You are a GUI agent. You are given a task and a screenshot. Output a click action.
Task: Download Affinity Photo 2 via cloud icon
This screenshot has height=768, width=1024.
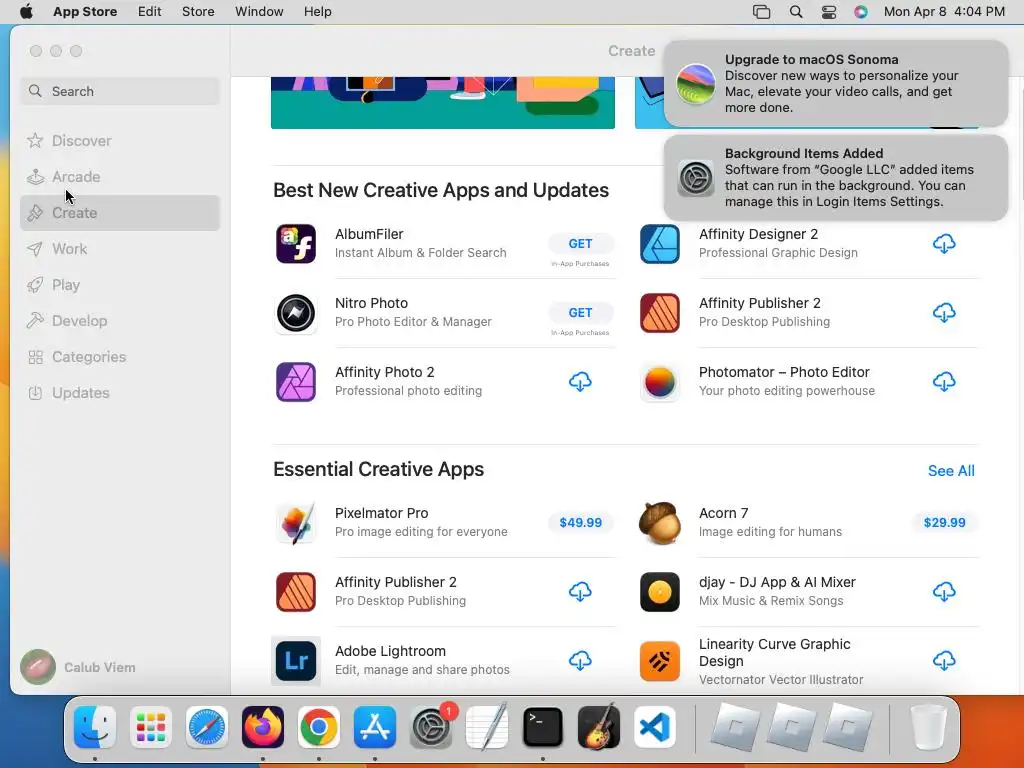coord(580,381)
